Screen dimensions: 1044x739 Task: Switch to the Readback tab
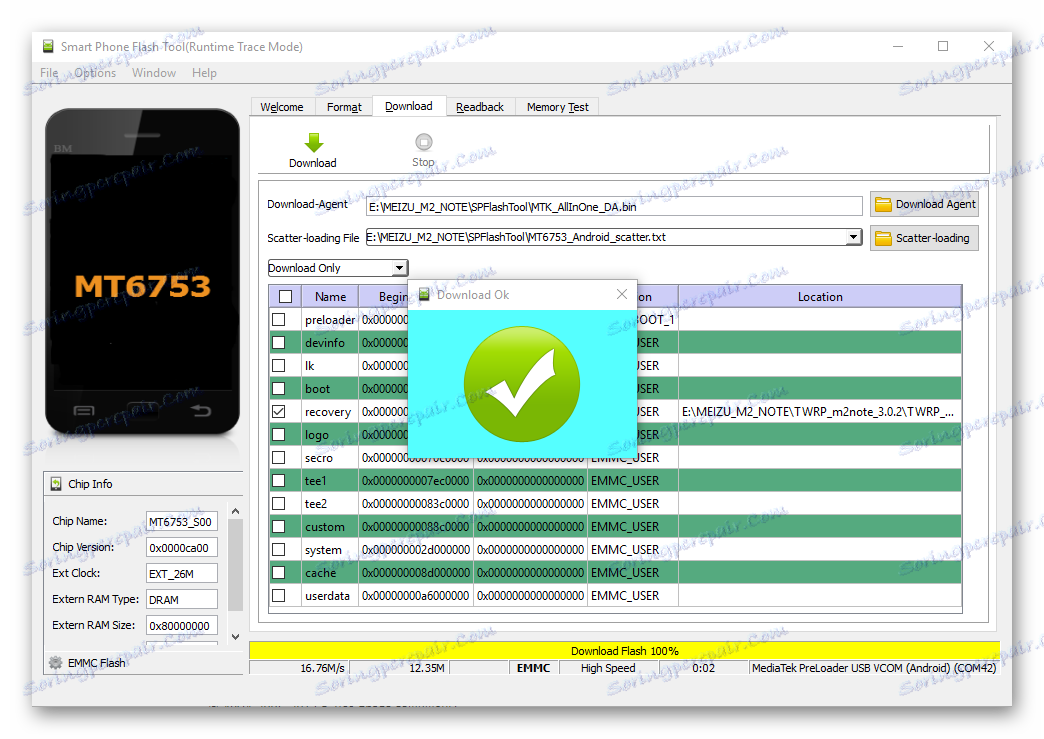pyautogui.click(x=480, y=107)
